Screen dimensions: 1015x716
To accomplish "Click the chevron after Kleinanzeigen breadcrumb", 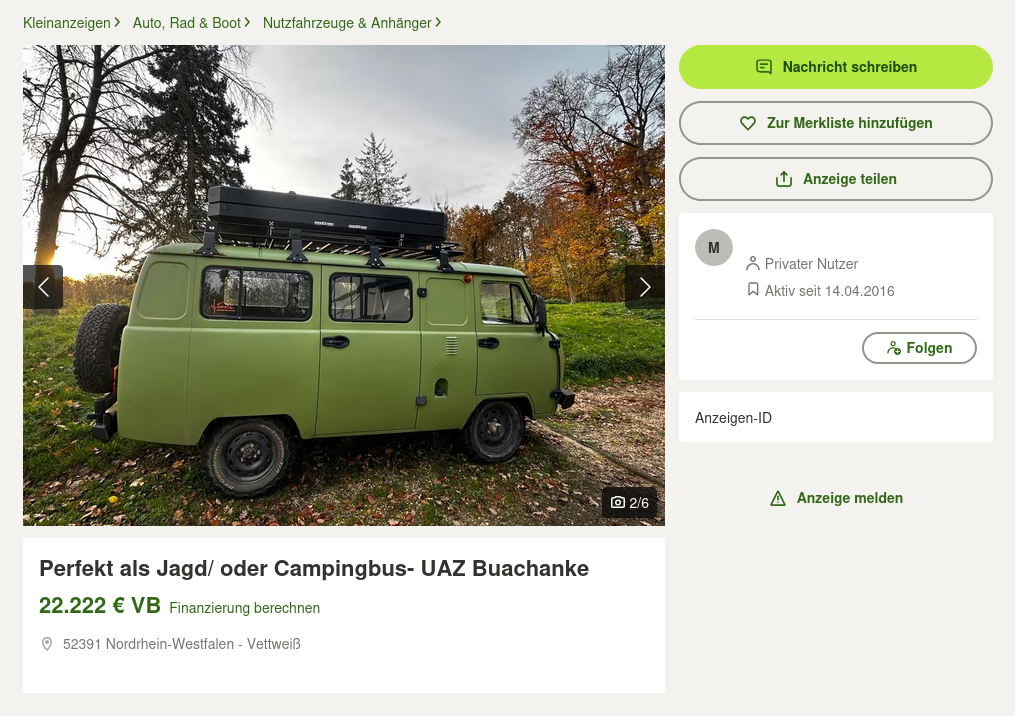I will pos(117,23).
